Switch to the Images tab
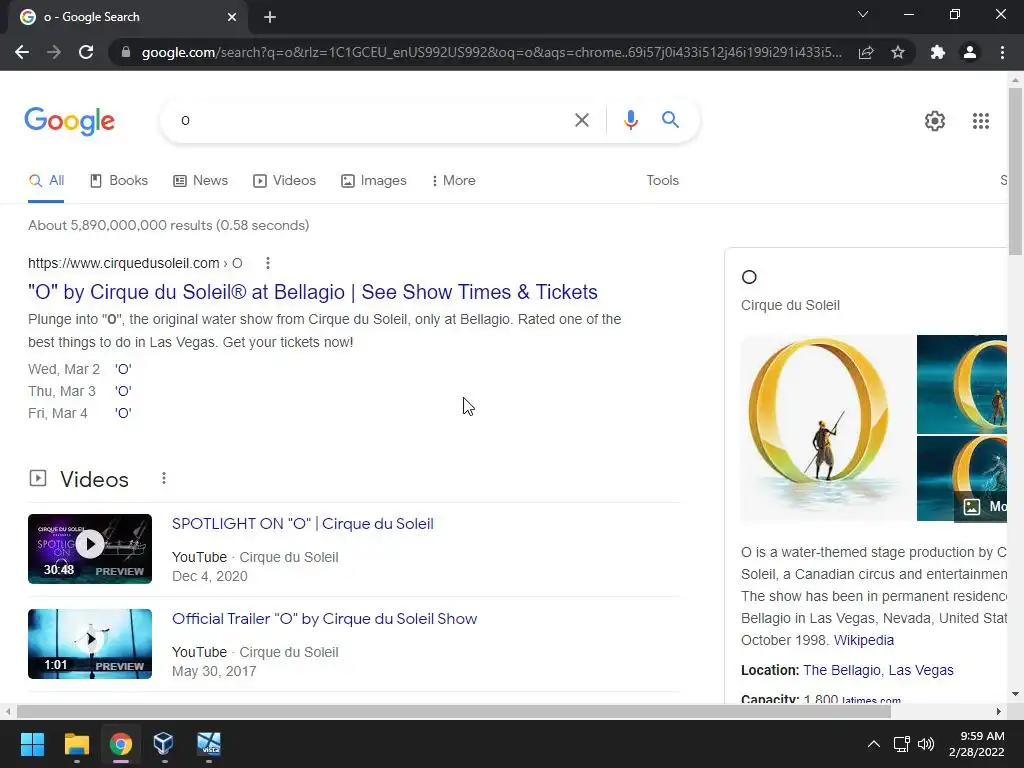1024x768 pixels. click(x=374, y=181)
